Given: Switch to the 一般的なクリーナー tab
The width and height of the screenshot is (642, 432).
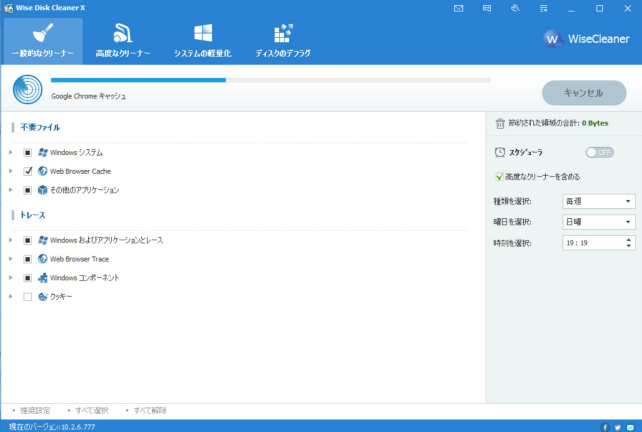Looking at the screenshot, I should (x=43, y=41).
